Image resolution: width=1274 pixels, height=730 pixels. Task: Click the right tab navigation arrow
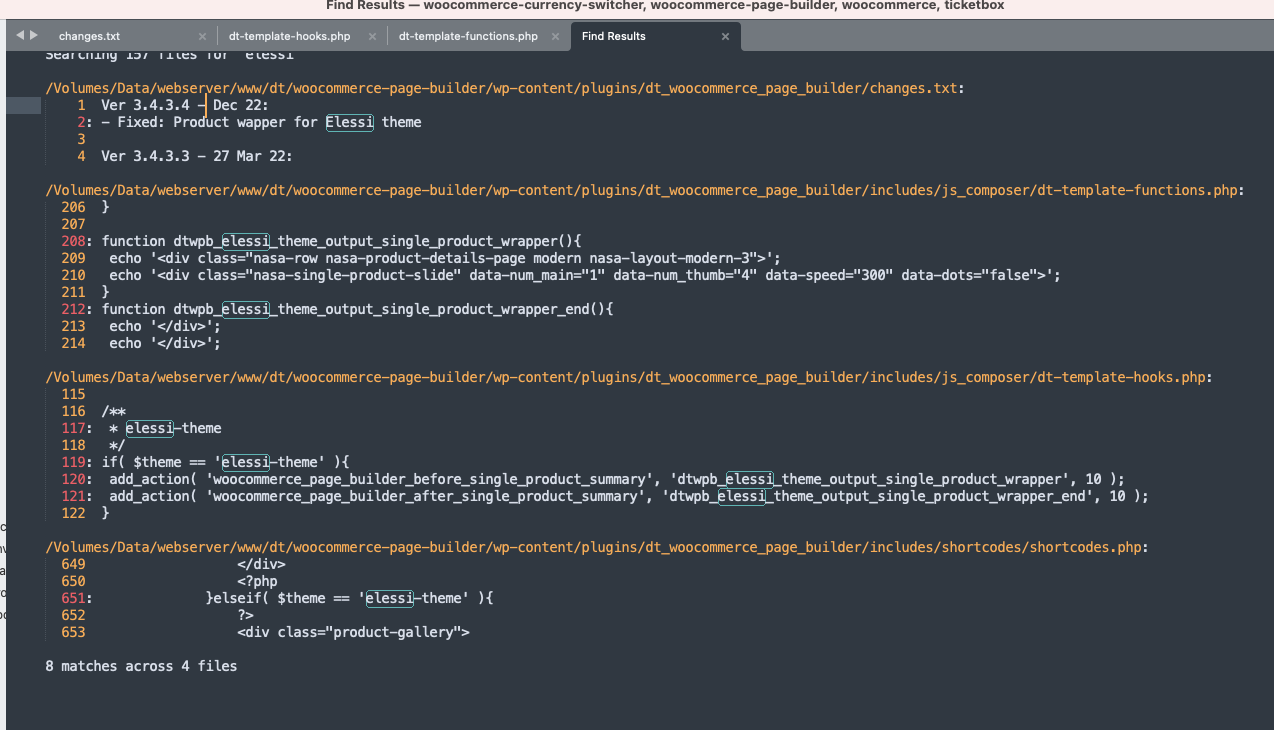coord(34,35)
